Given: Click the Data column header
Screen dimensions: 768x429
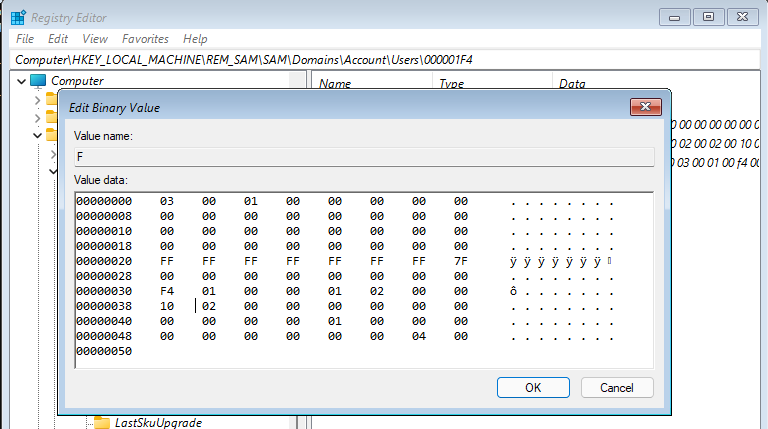Looking at the screenshot, I should [572, 84].
